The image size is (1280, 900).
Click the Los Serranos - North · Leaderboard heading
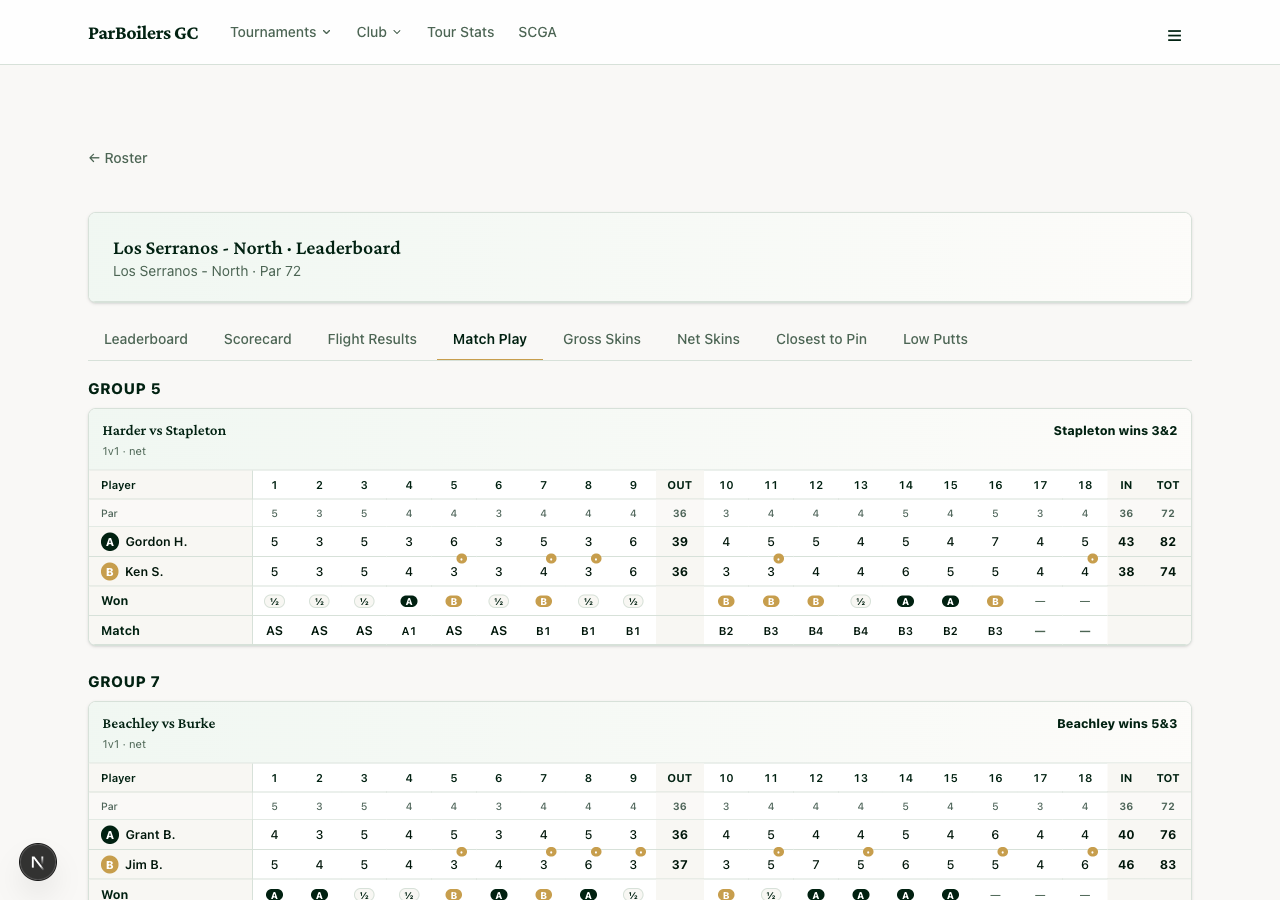(257, 248)
